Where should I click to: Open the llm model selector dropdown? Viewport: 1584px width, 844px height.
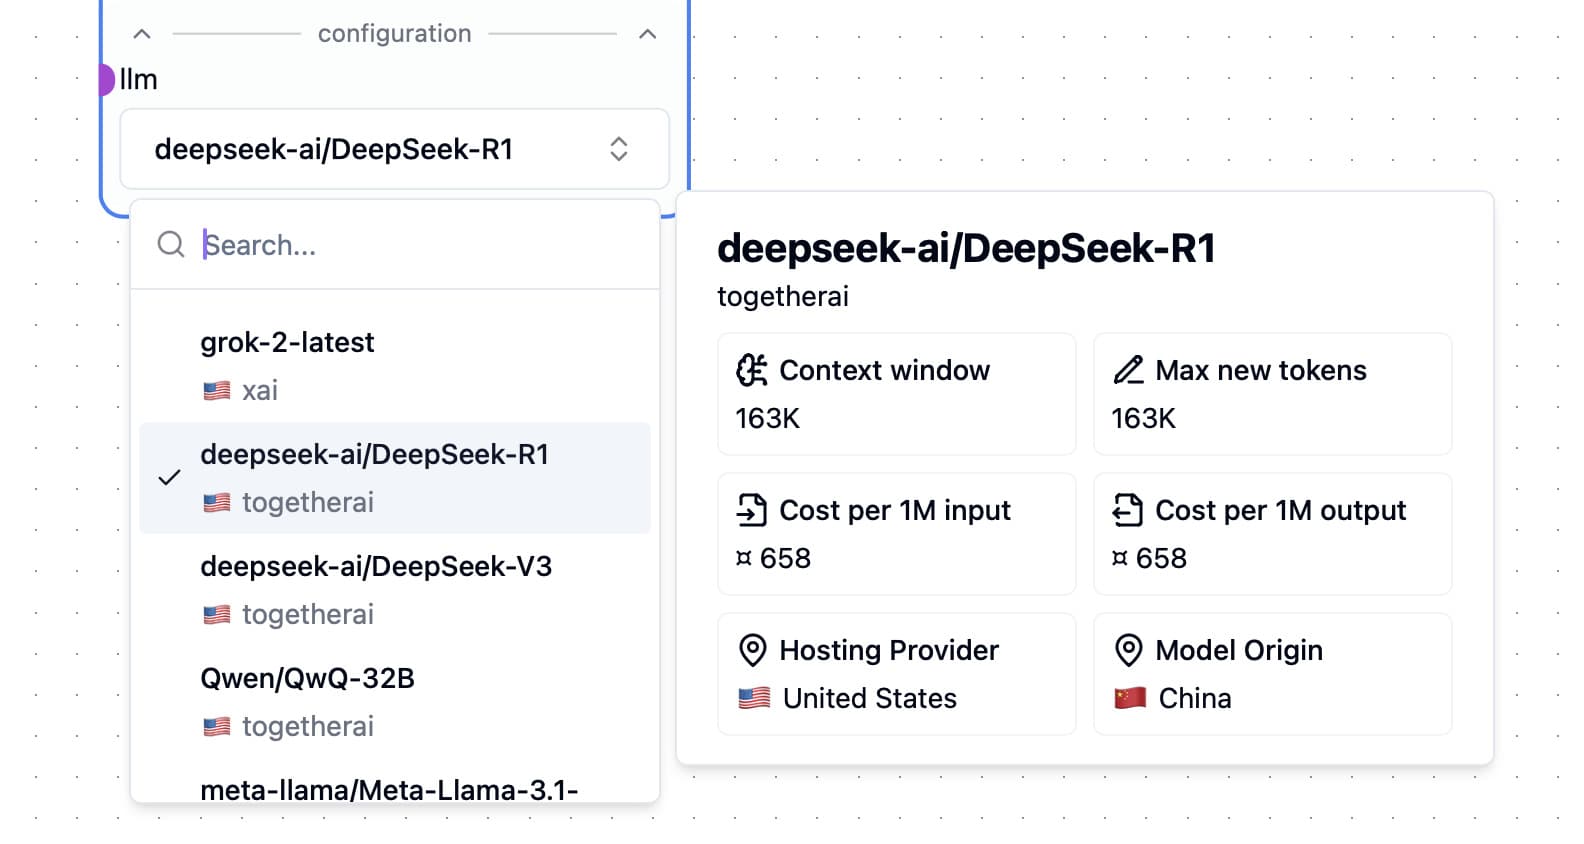[x=394, y=150]
